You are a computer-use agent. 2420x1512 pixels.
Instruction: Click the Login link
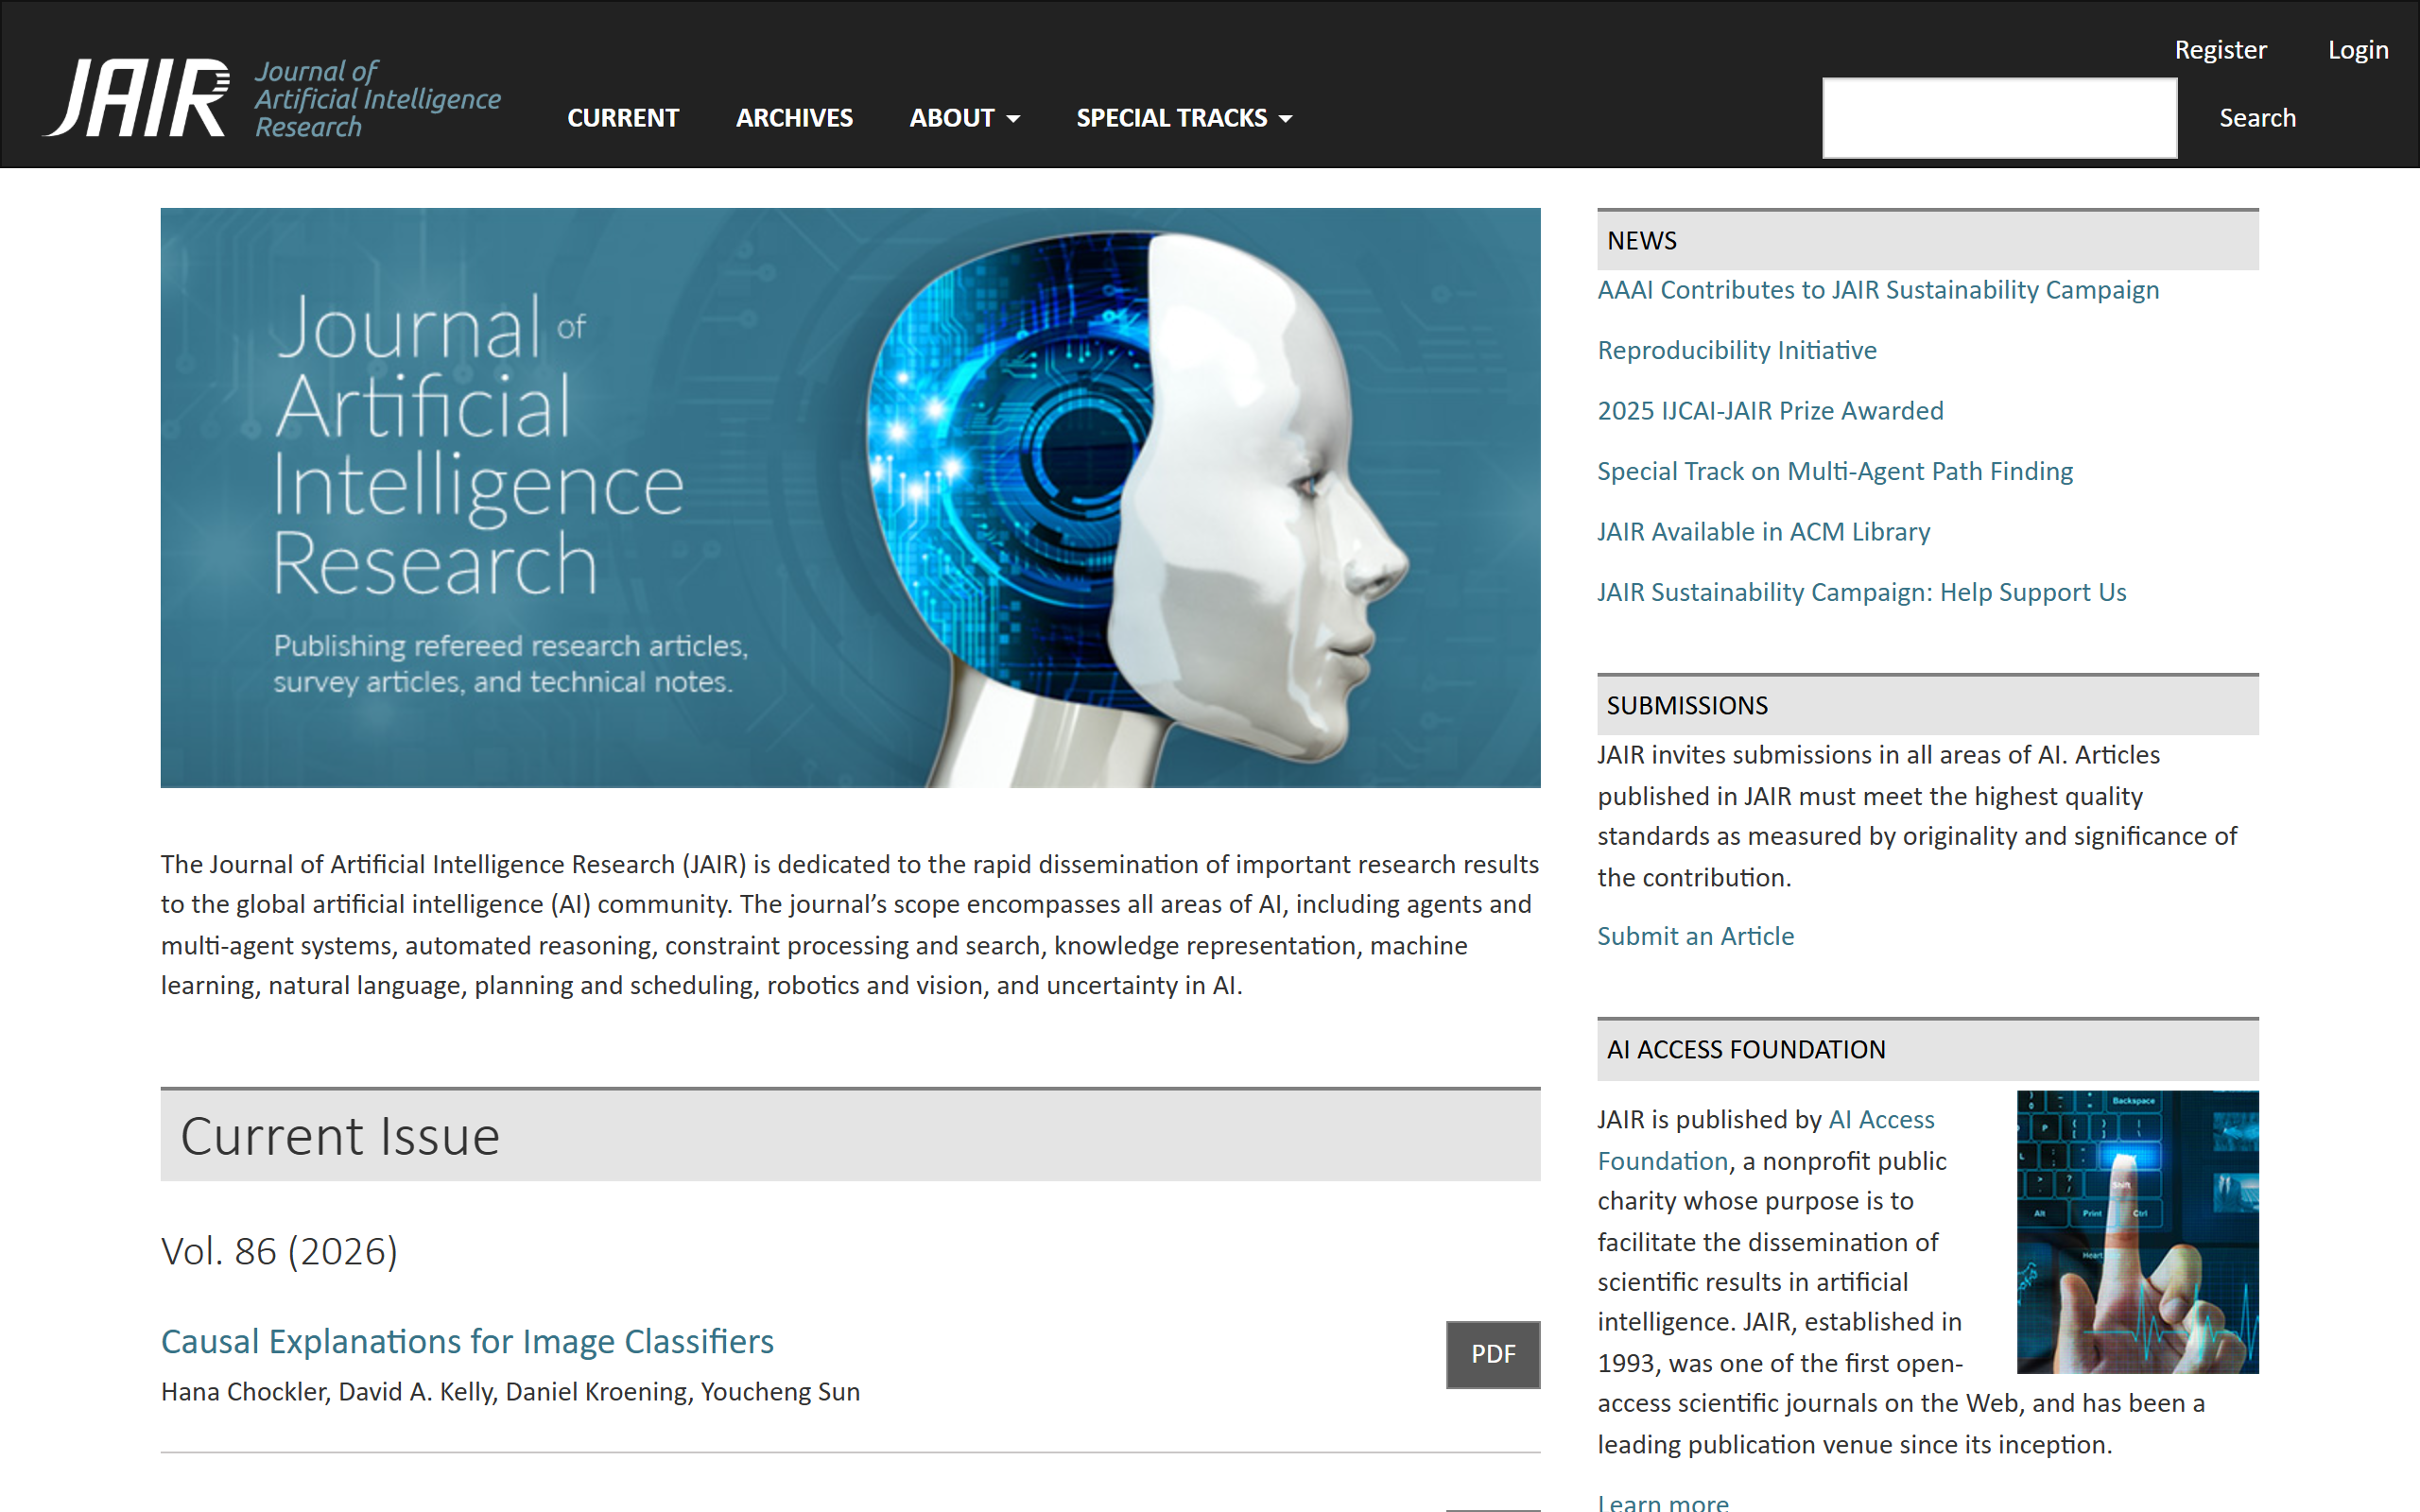click(2357, 50)
